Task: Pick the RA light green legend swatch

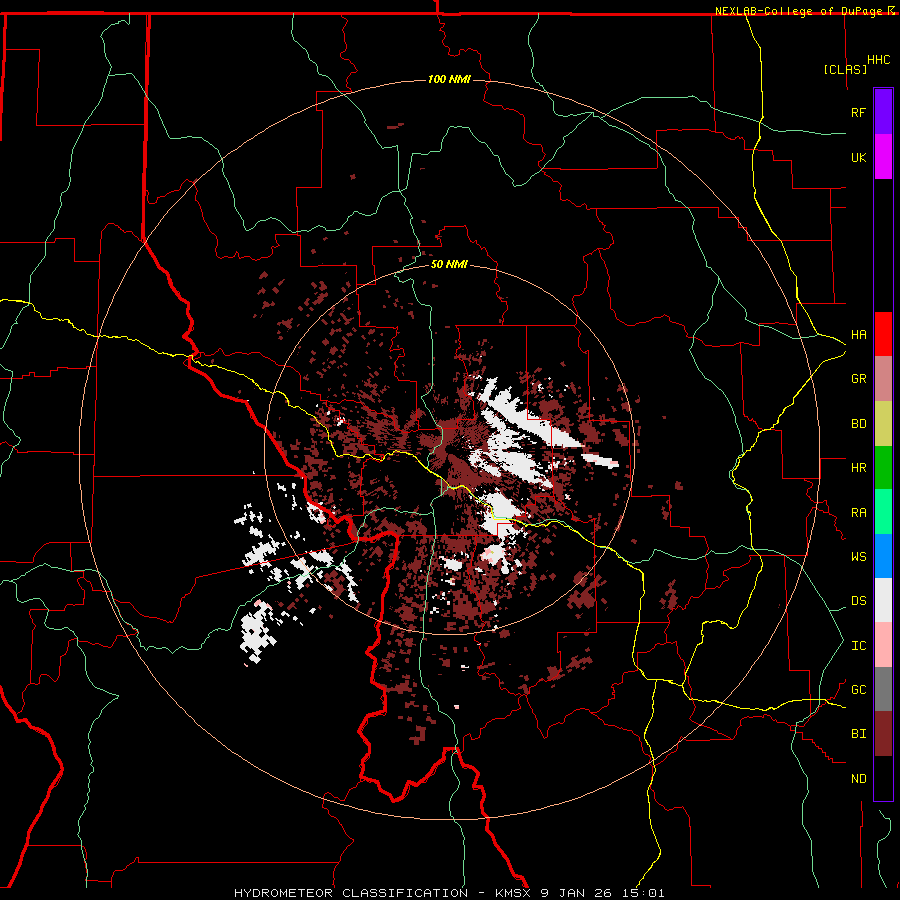Action: pyautogui.click(x=883, y=512)
